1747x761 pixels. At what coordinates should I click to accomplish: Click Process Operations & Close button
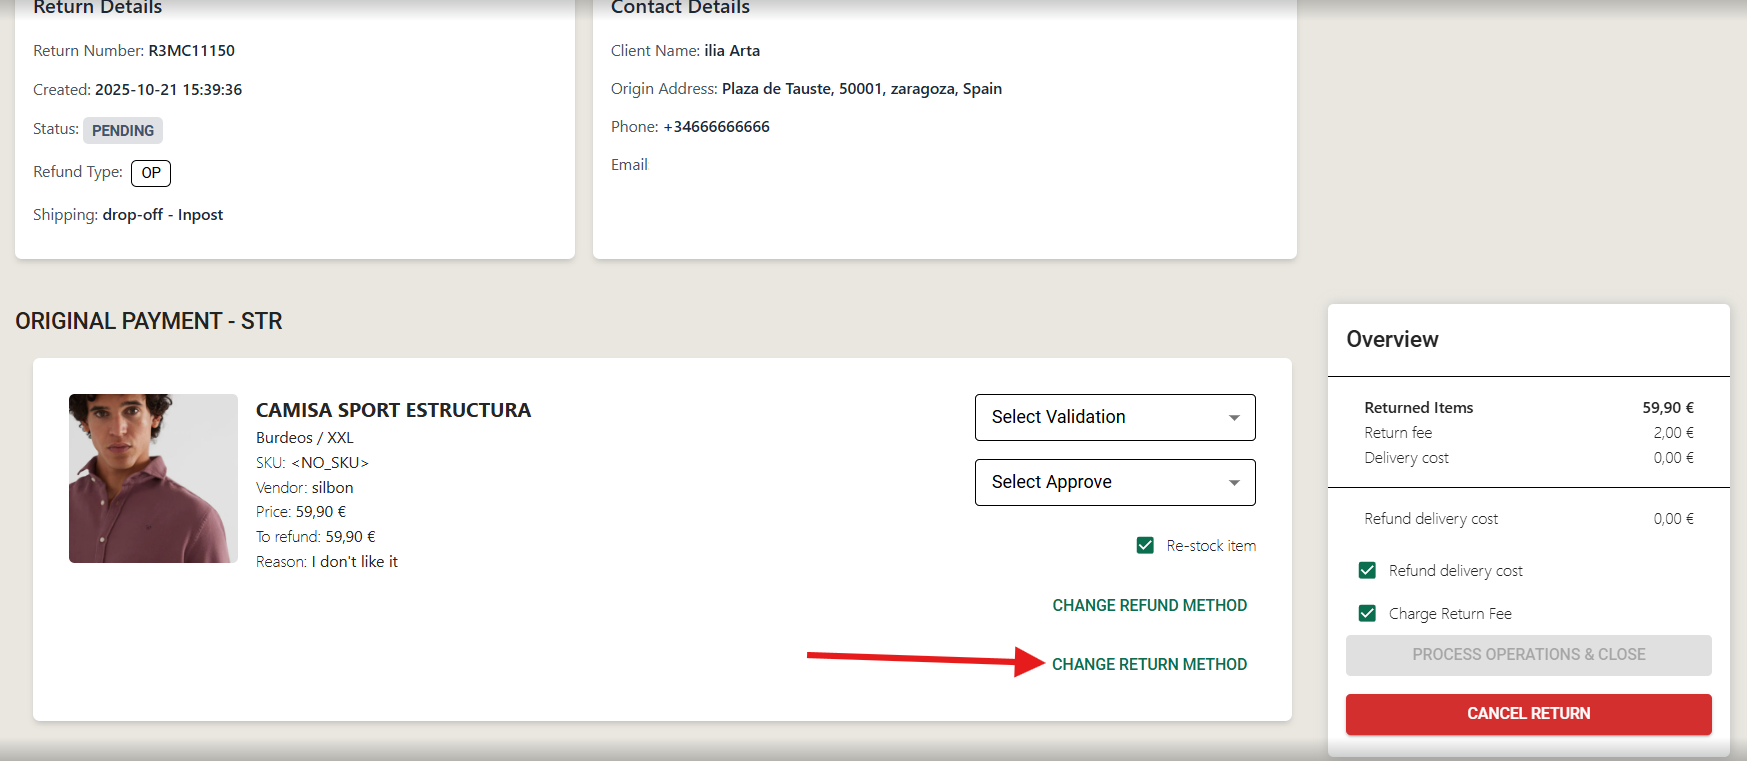click(1528, 655)
